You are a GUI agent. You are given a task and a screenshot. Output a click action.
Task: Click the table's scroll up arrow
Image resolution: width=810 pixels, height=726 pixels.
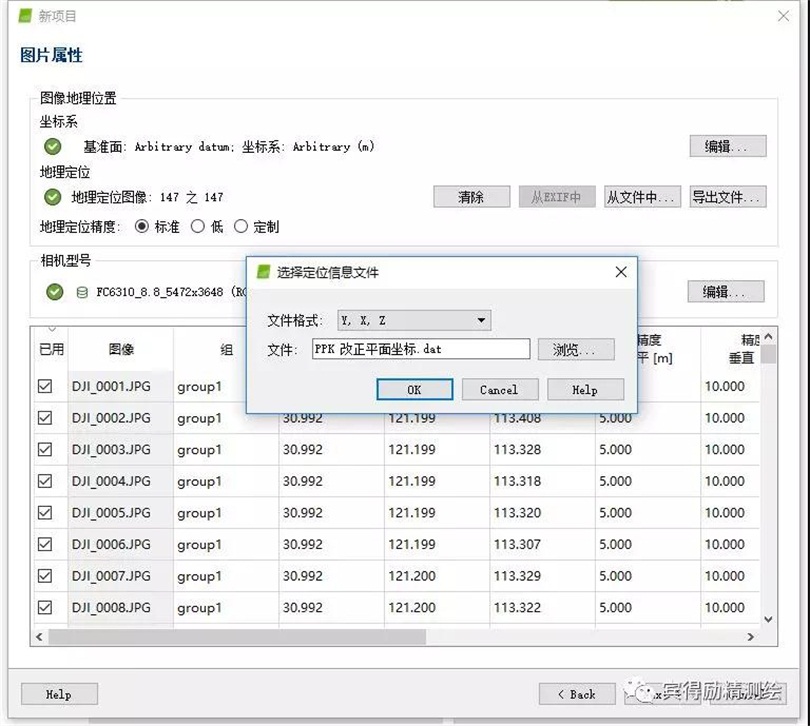coord(768,337)
